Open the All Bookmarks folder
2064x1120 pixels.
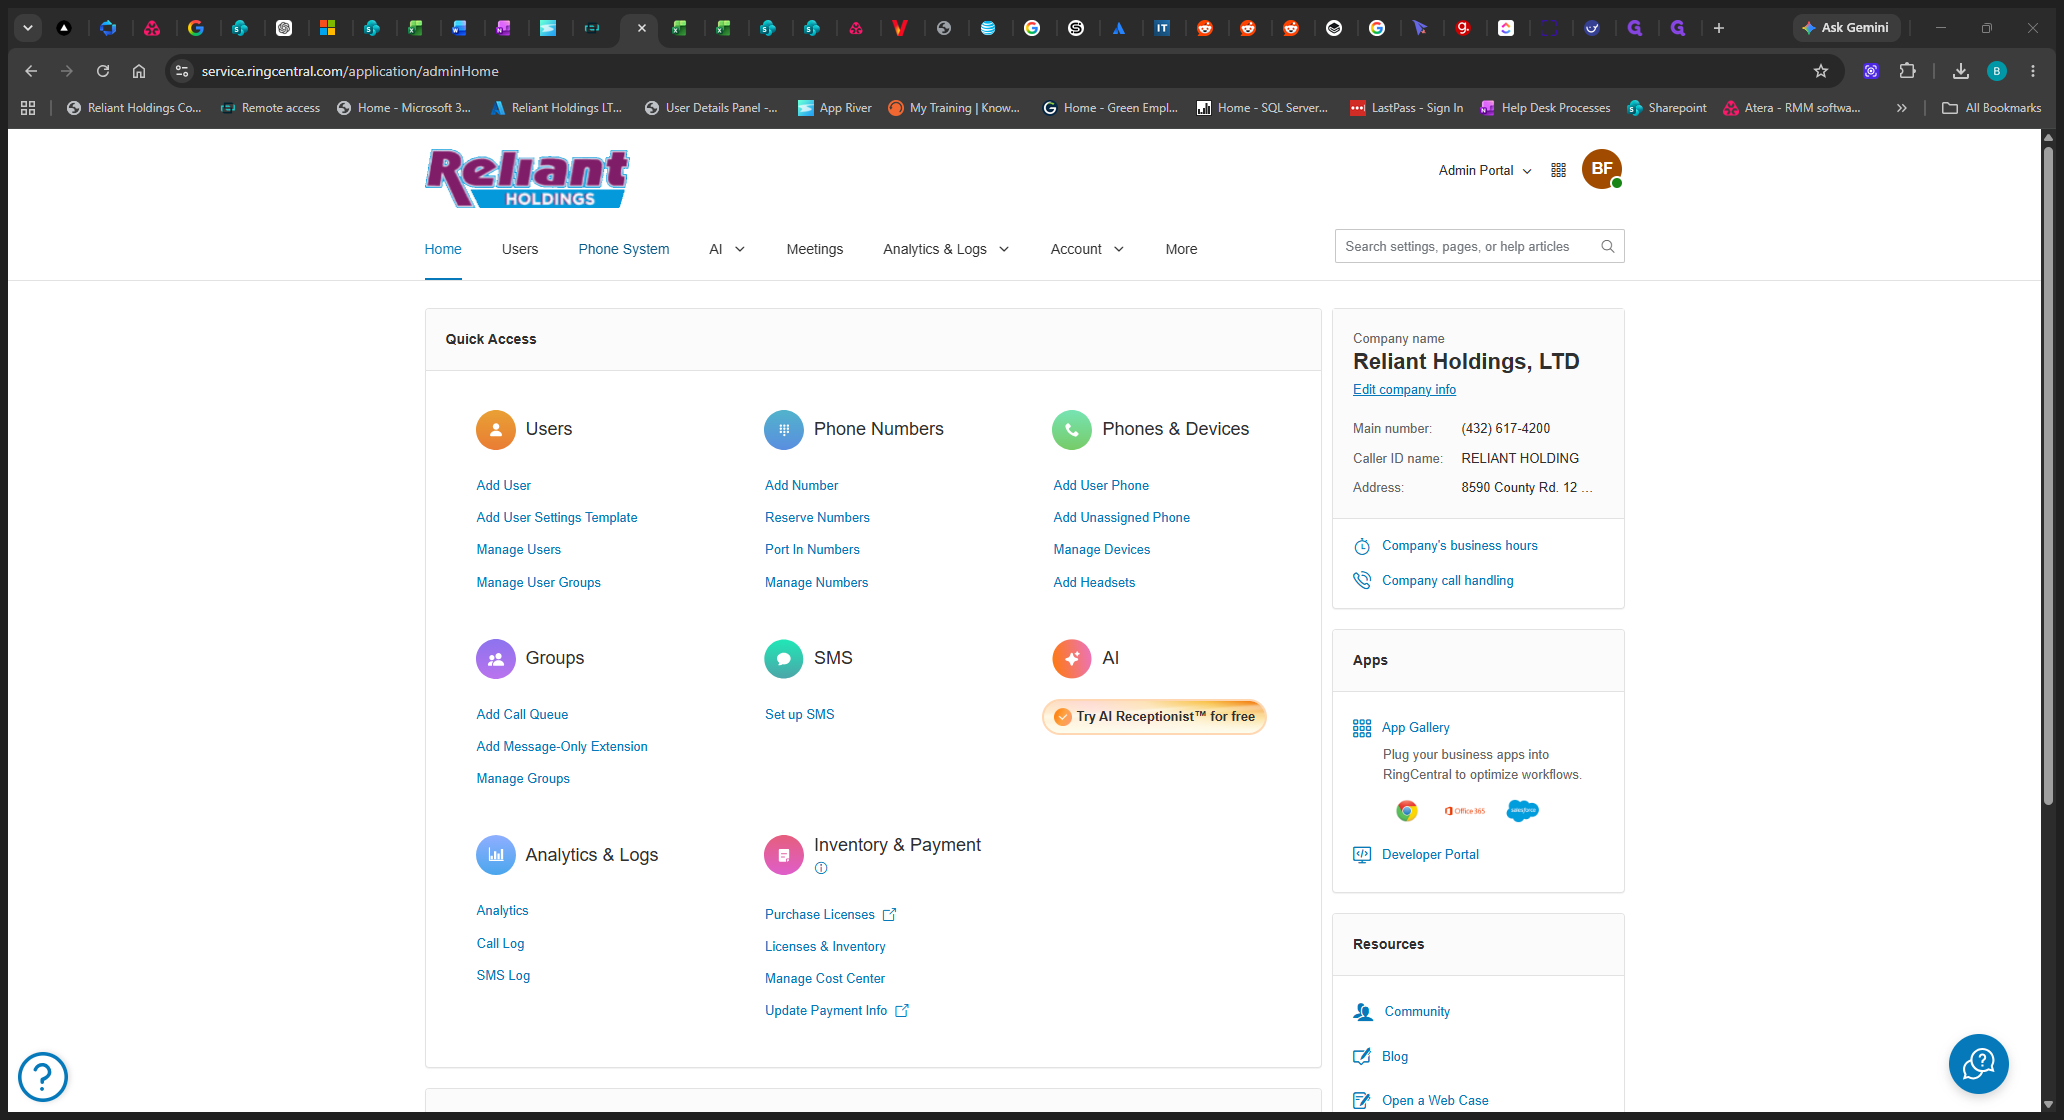click(x=1992, y=108)
